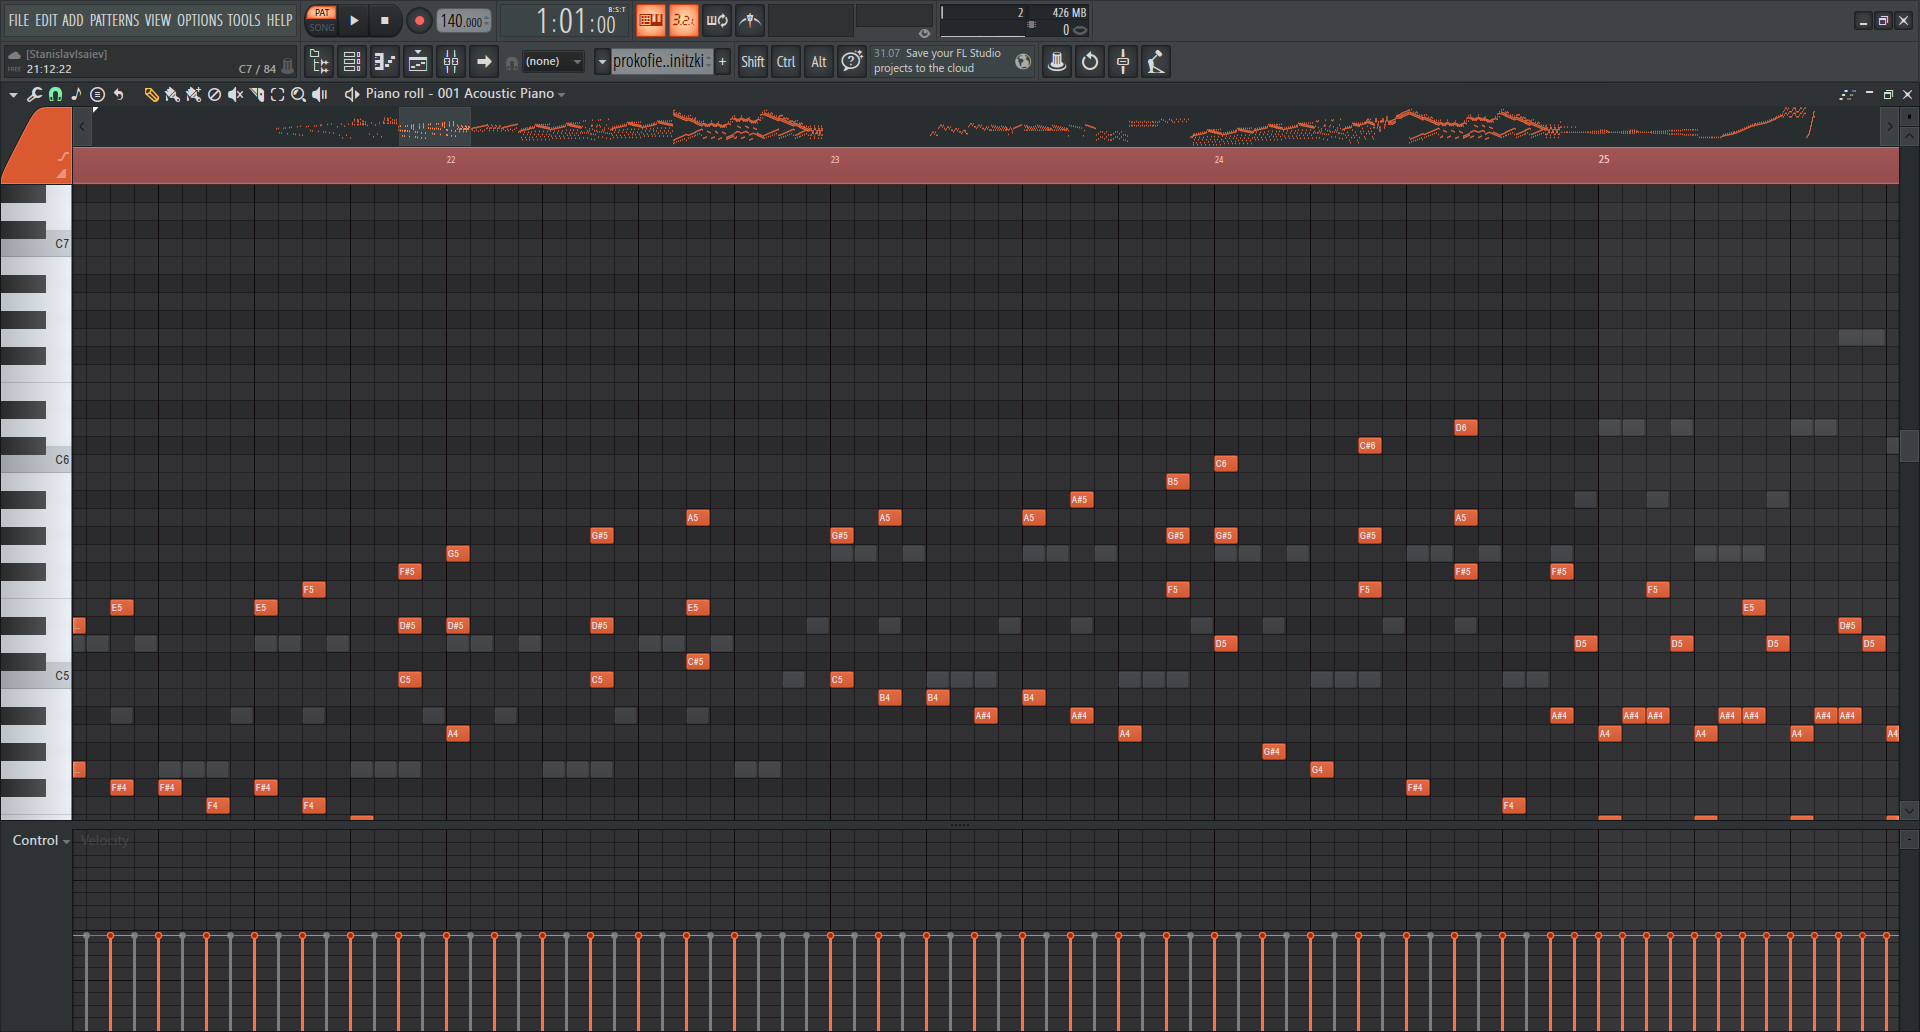Toggle the headphone icon beside (none)
Screen dimensions: 1920x1032
pyautogui.click(x=512, y=63)
